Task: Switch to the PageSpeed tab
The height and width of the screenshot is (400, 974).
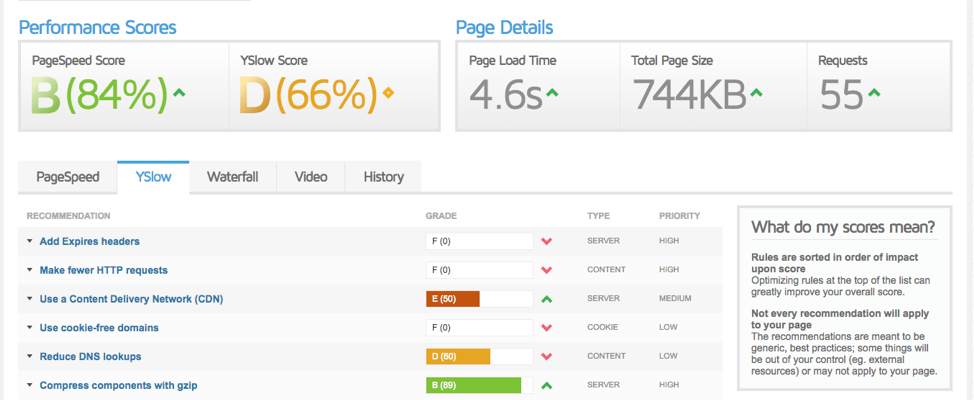Action: tap(68, 177)
